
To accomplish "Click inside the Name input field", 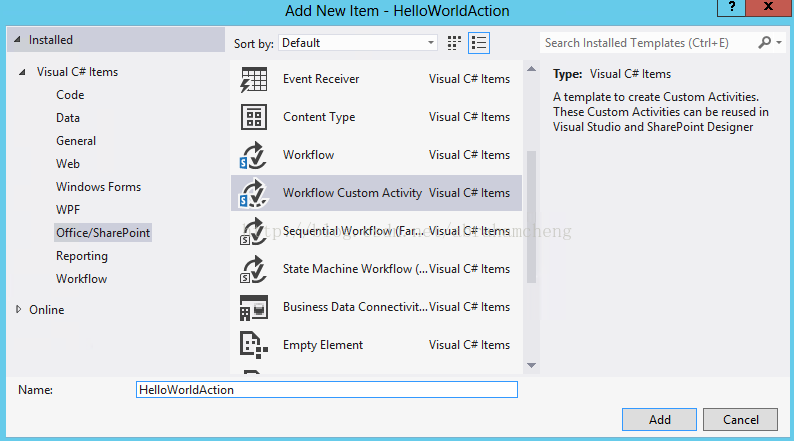I will pos(327,390).
